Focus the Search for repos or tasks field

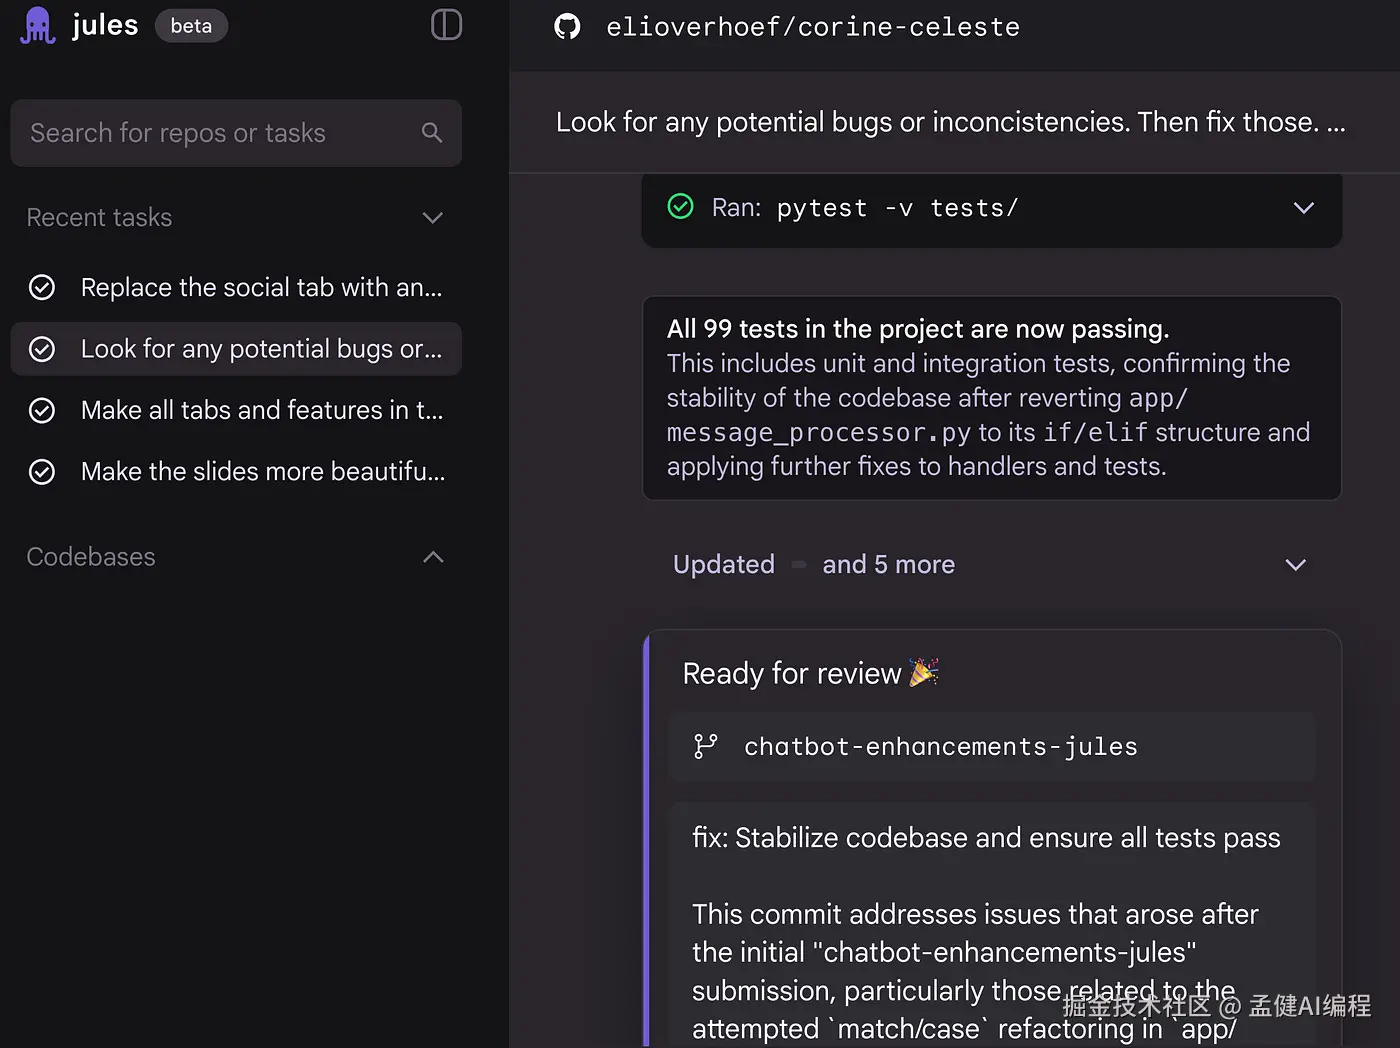click(220, 133)
